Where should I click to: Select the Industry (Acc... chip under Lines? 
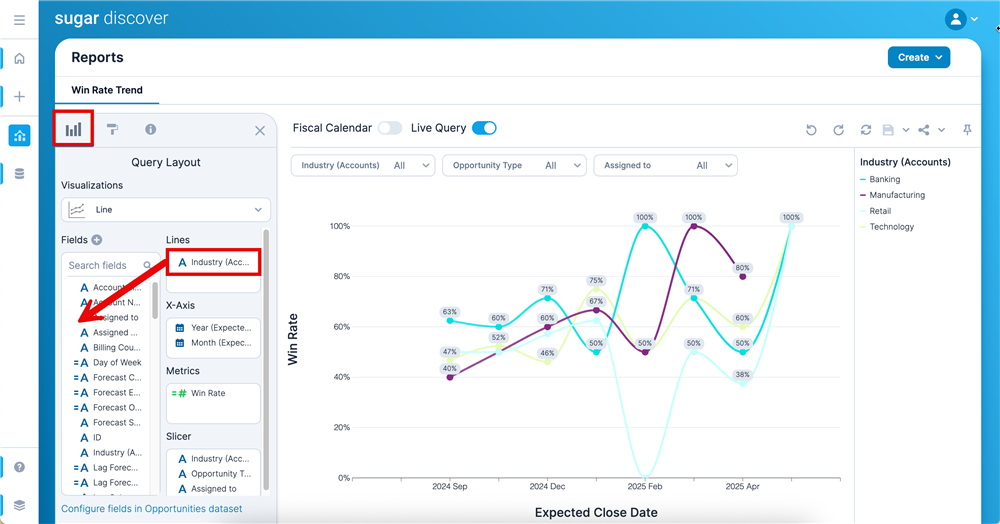pos(214,262)
